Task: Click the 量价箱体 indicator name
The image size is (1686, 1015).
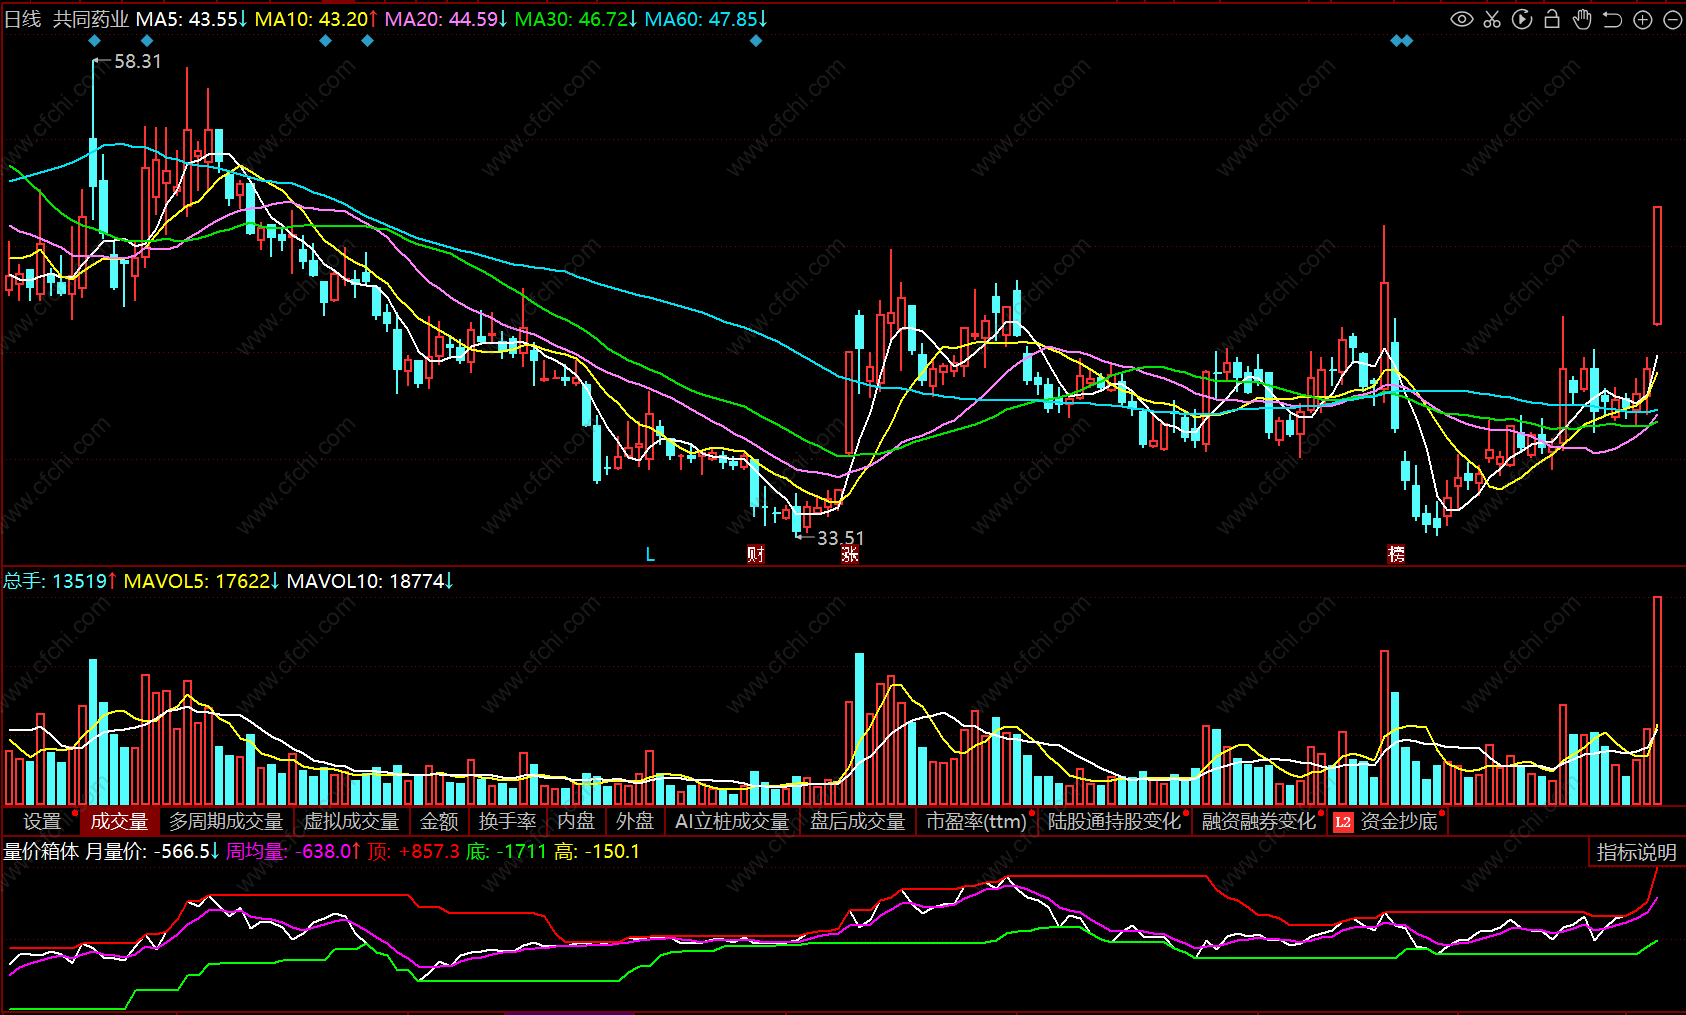Action: point(41,852)
